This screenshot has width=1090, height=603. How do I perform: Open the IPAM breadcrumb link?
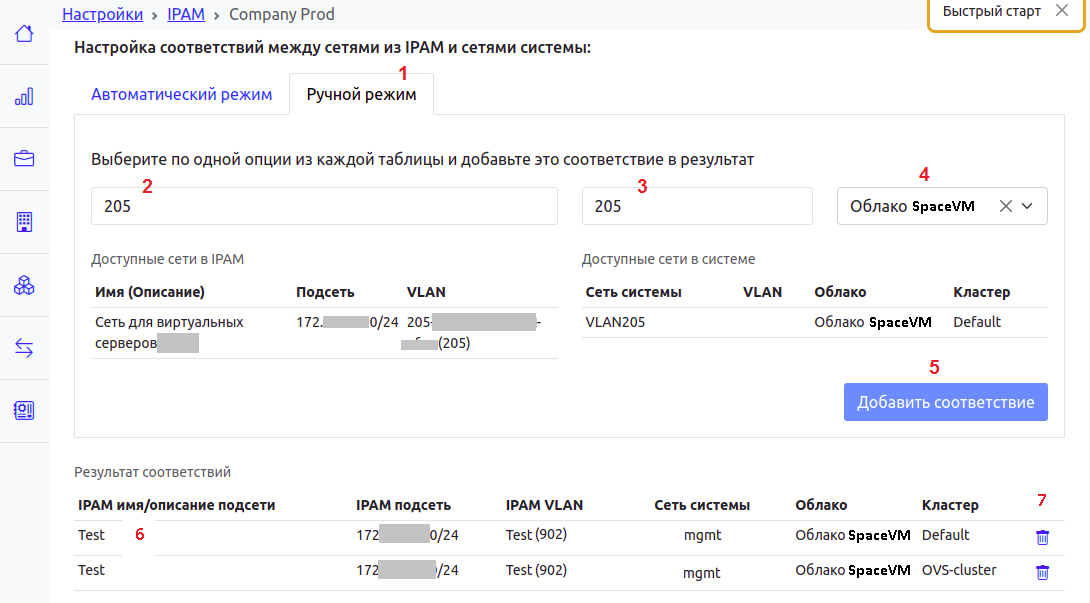187,15
